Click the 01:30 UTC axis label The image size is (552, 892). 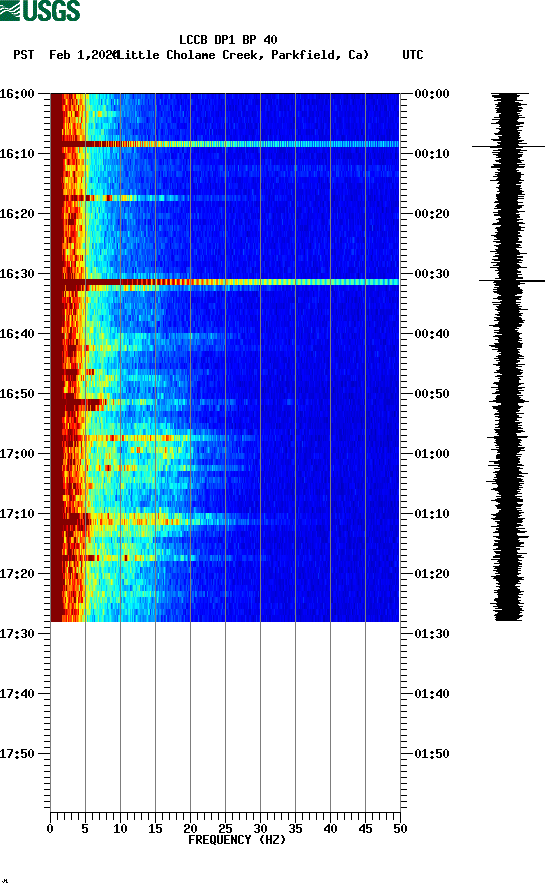pos(432,634)
